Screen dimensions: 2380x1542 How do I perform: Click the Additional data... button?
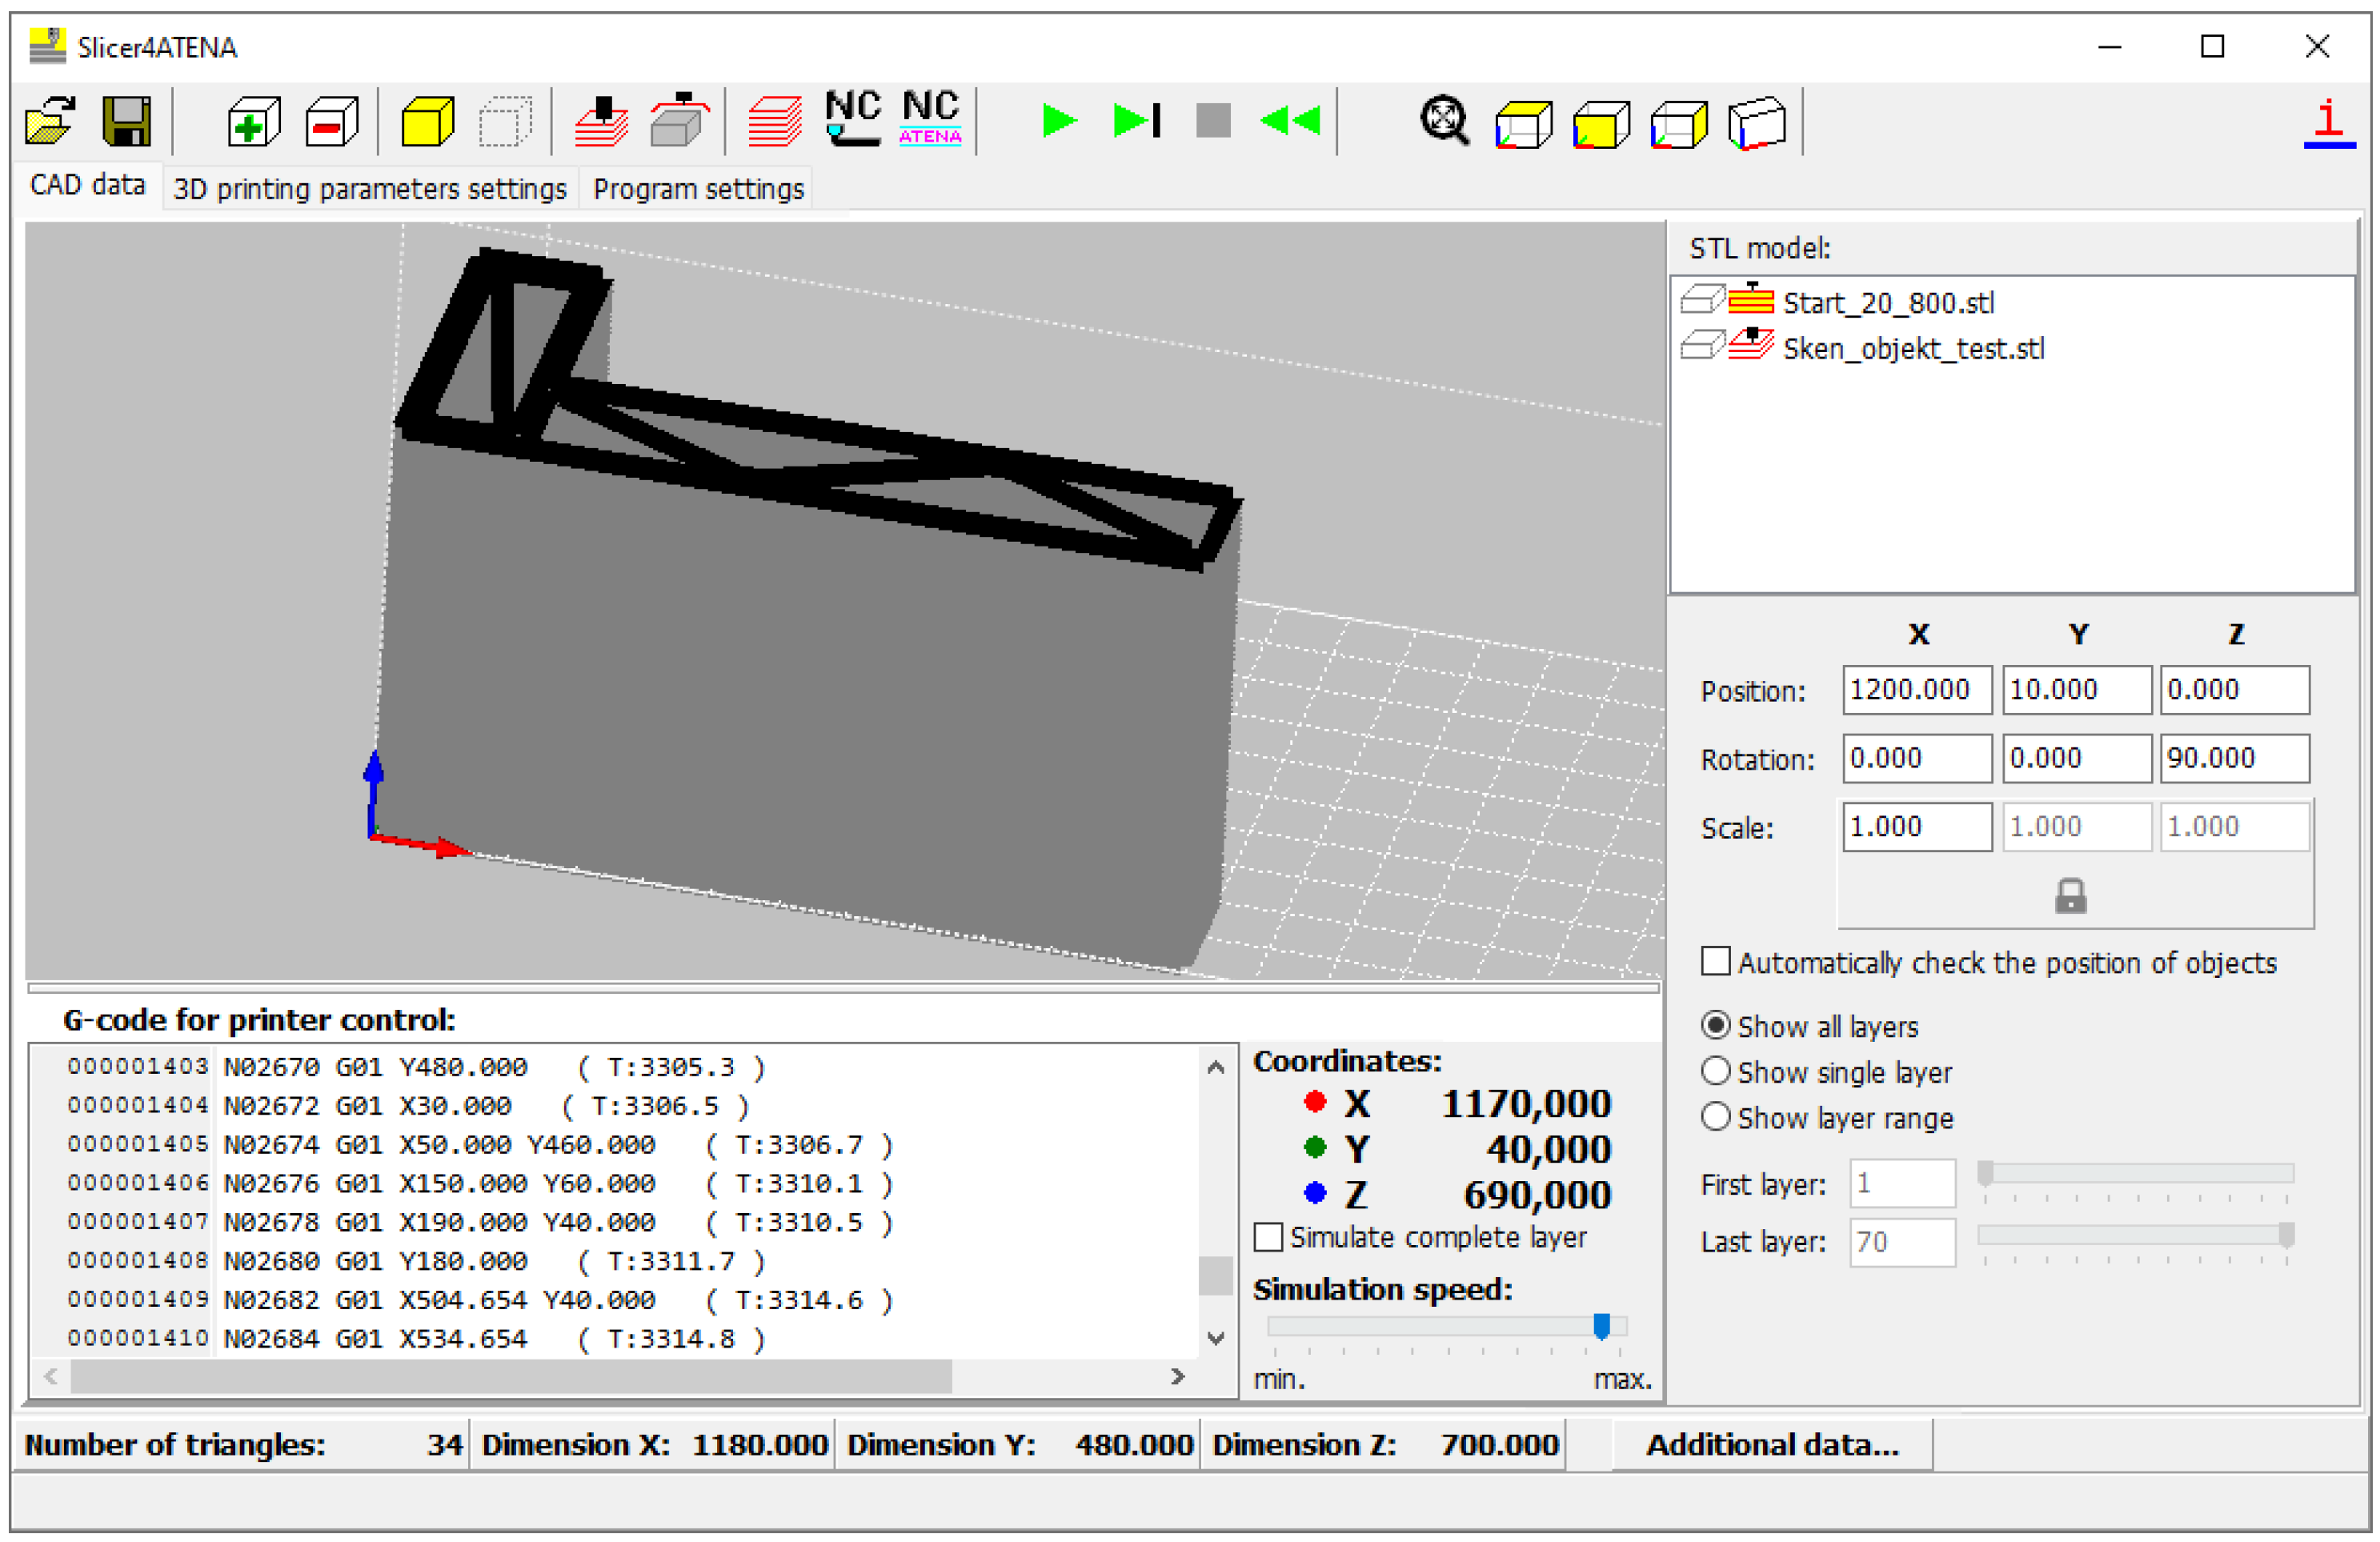[x=1772, y=1446]
